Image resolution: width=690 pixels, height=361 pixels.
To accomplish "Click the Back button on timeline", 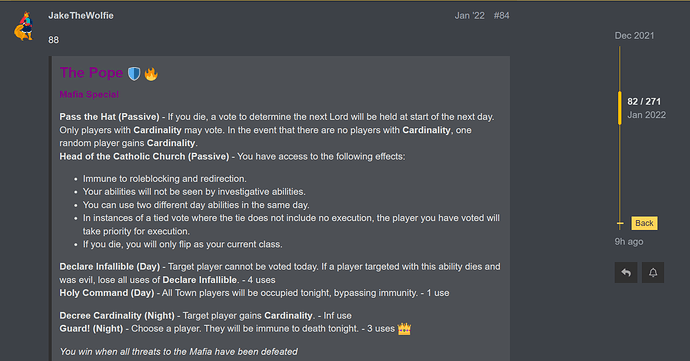I will [x=644, y=223].
